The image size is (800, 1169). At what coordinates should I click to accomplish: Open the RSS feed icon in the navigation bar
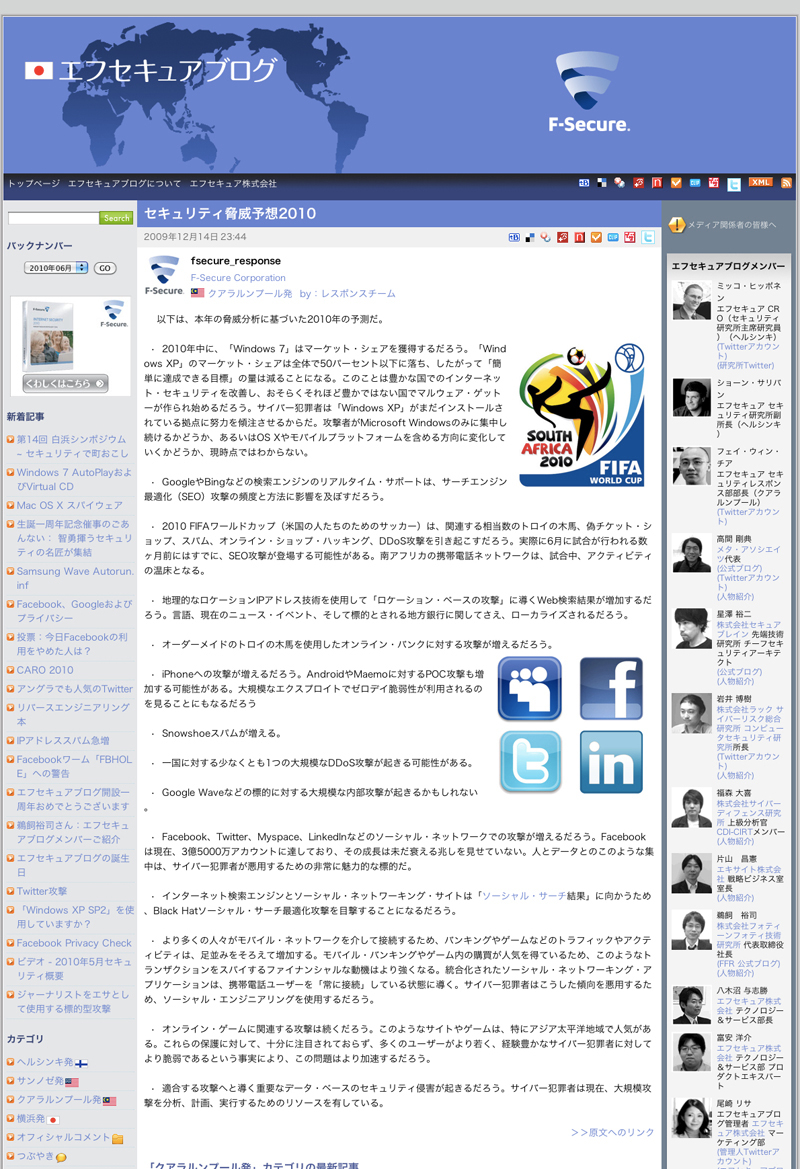[x=786, y=183]
